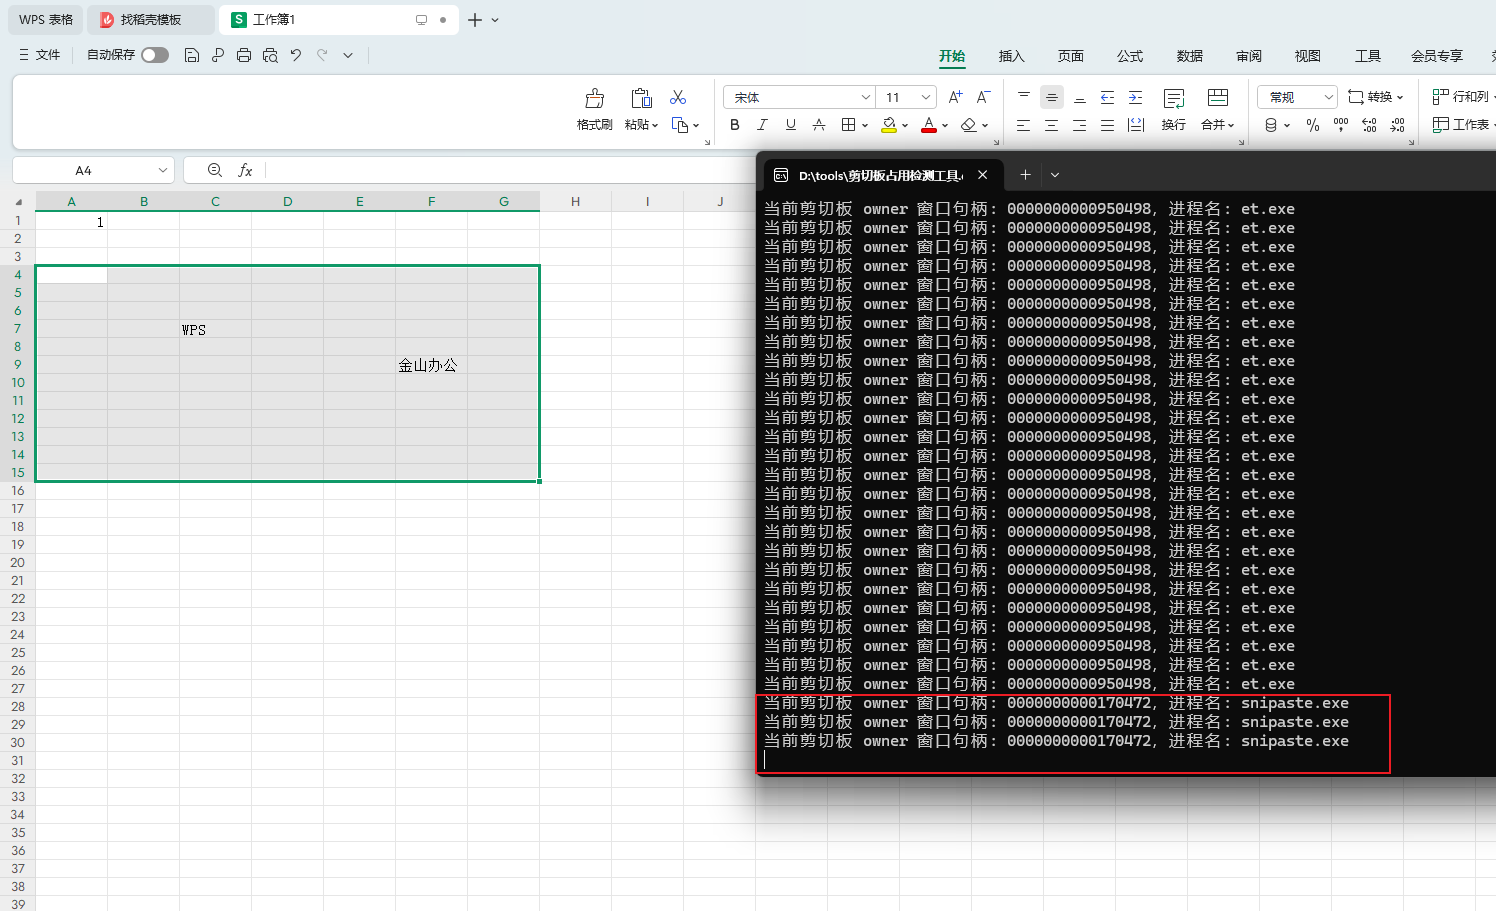Click the Cut scissors icon

coord(678,97)
